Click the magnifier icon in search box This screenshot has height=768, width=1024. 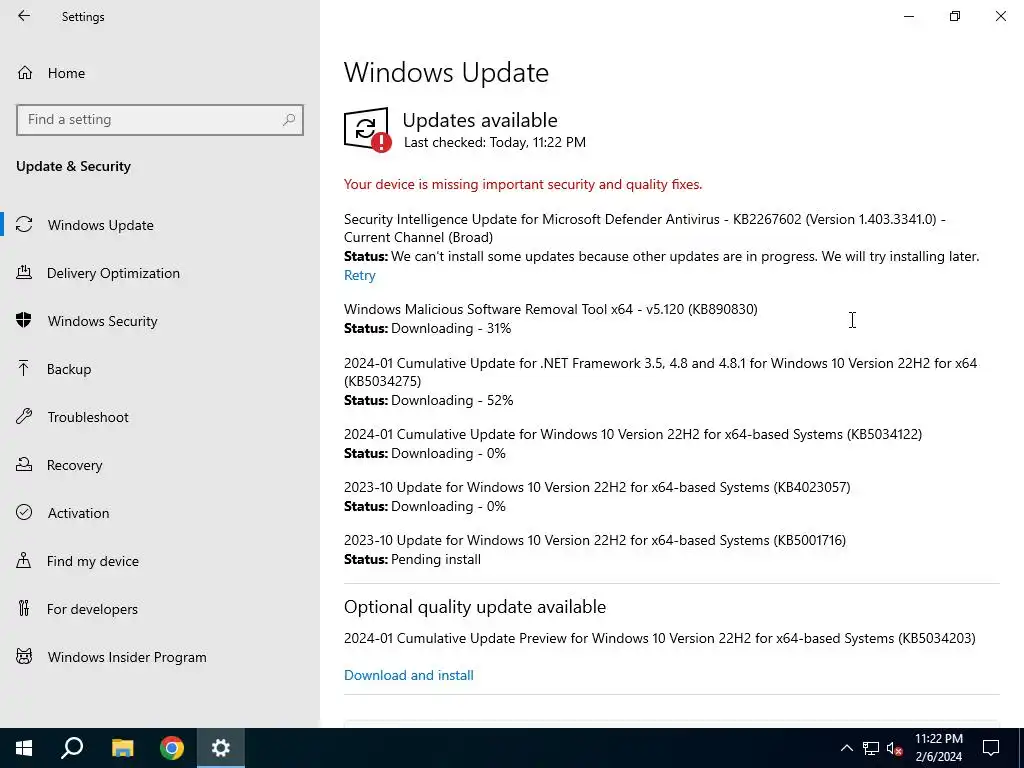[x=289, y=120]
